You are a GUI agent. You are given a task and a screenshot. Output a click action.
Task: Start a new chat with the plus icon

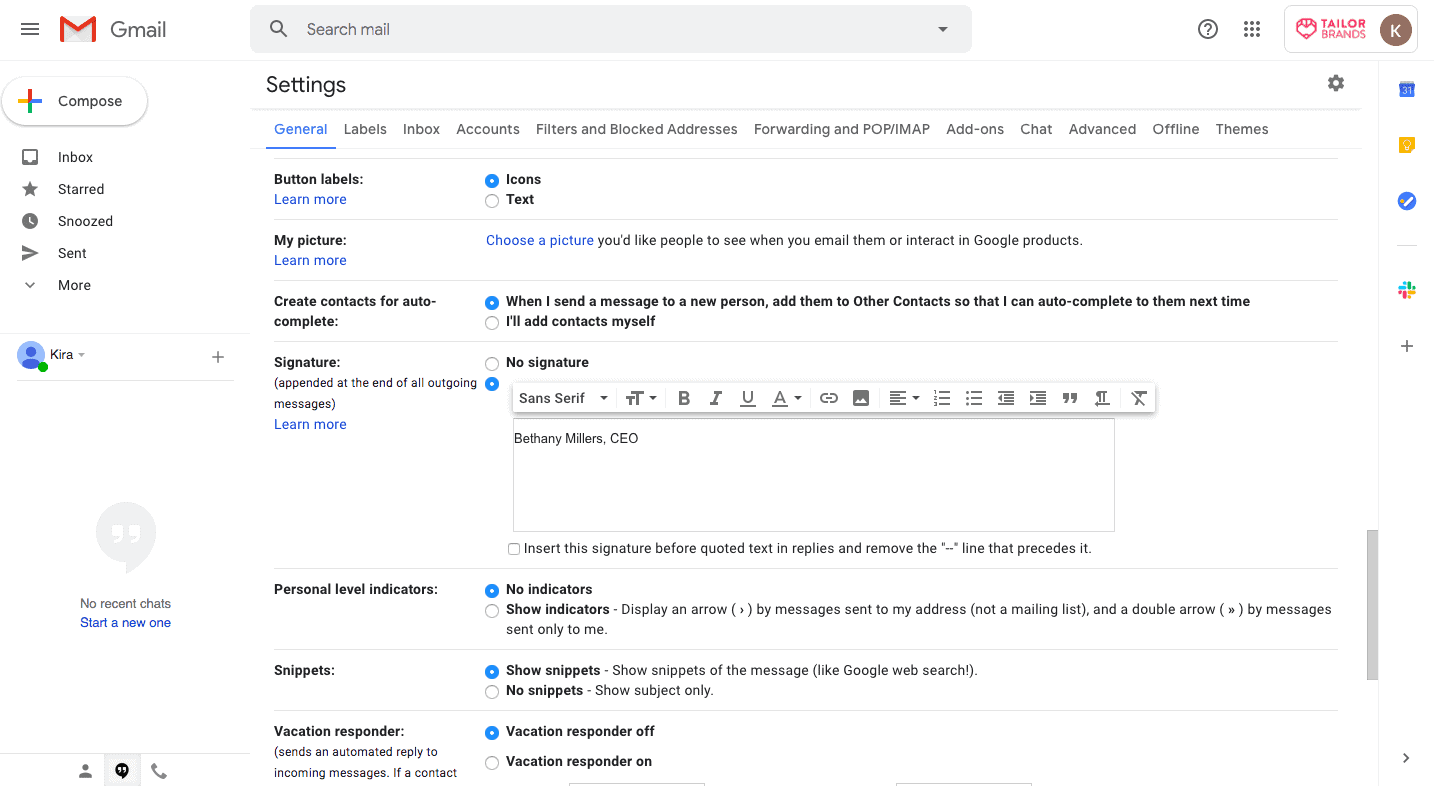(218, 357)
